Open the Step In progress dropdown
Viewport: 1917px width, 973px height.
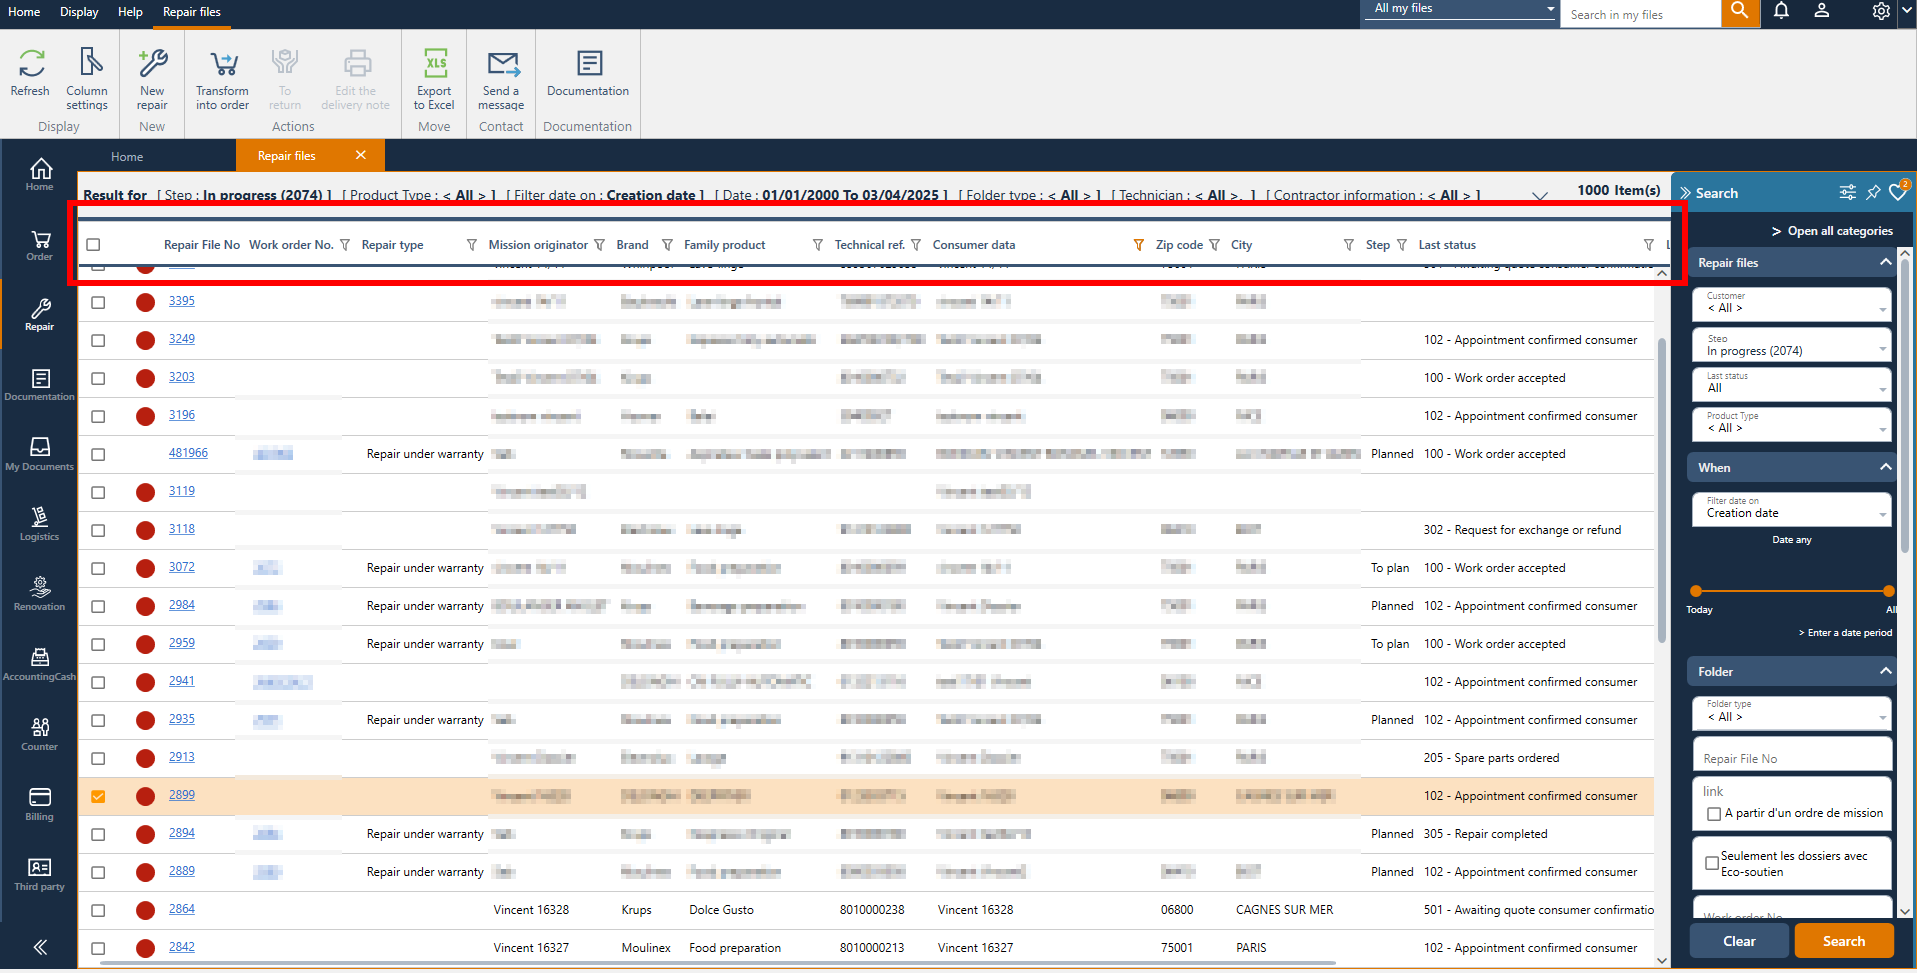(x=1792, y=345)
